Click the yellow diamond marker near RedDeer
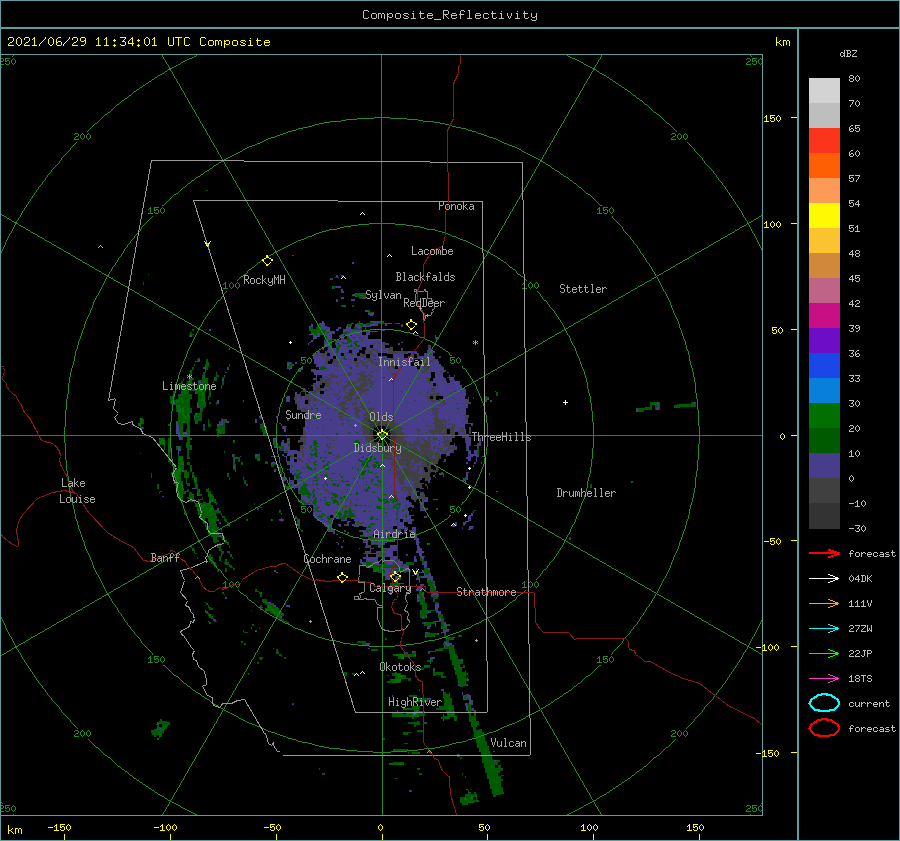Screen dimensions: 900x841 point(412,325)
